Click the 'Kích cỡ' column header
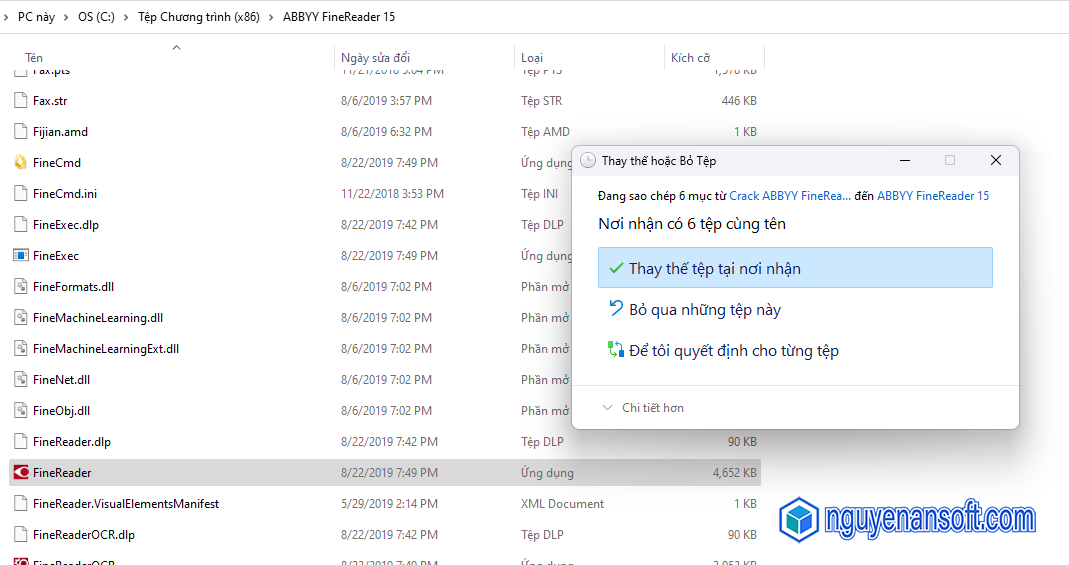The height and width of the screenshot is (565, 1069). pos(690,58)
